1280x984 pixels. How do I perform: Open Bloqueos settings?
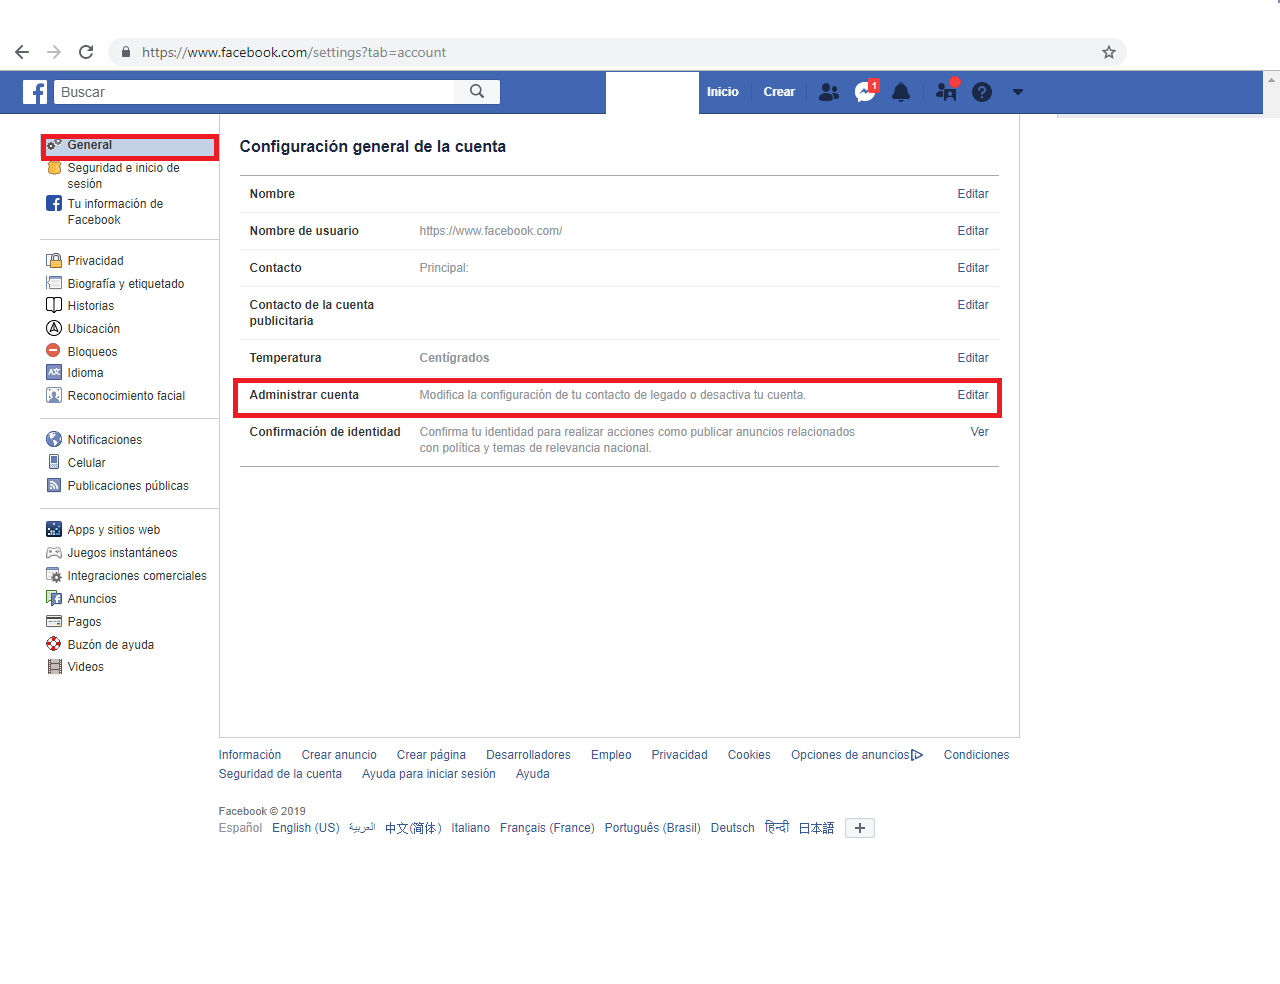(92, 352)
